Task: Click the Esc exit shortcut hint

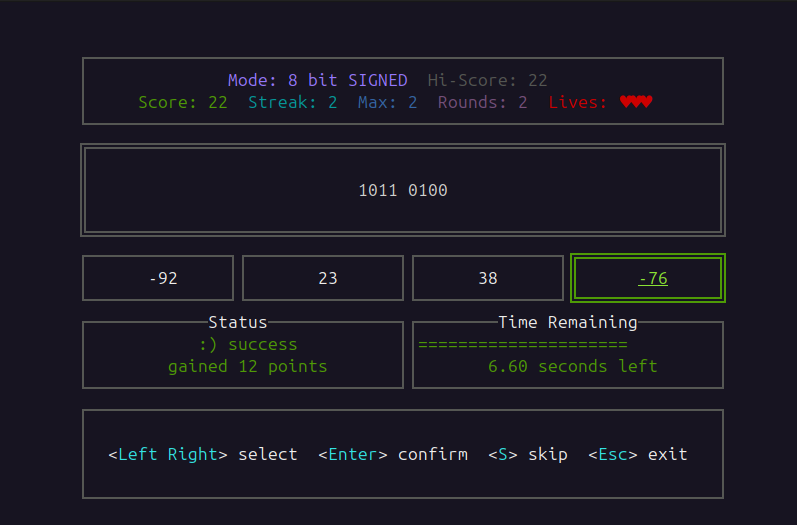Action: coord(638,454)
